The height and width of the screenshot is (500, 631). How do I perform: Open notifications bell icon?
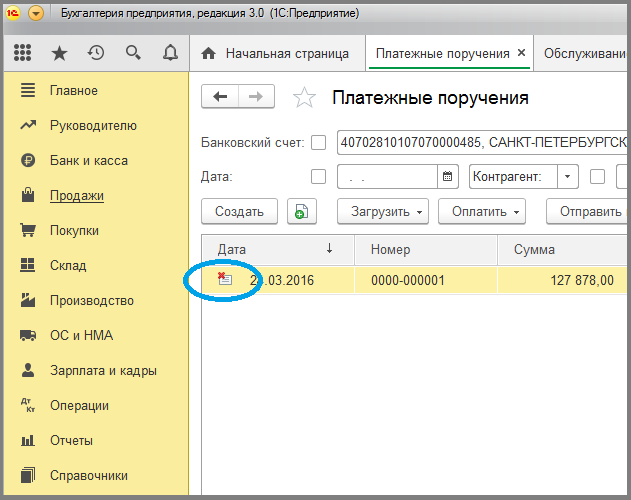click(170, 53)
